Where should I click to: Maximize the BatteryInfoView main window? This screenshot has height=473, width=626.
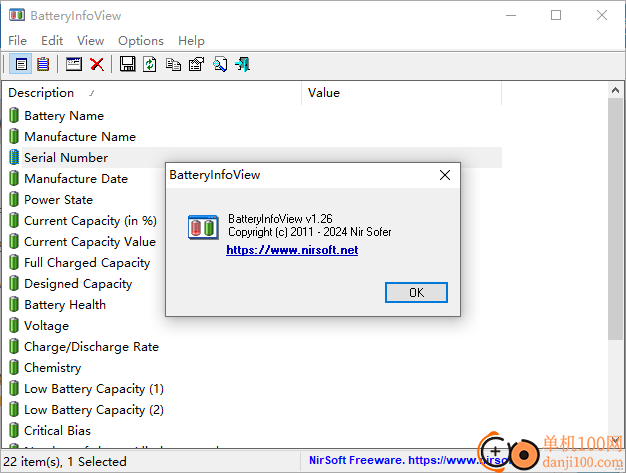click(556, 16)
